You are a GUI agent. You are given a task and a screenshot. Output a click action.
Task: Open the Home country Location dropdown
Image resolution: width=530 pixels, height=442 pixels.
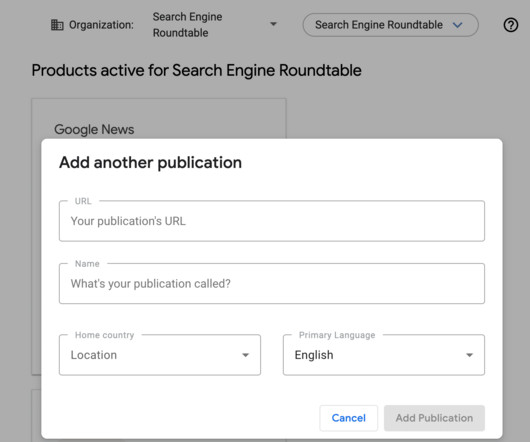[160, 355]
